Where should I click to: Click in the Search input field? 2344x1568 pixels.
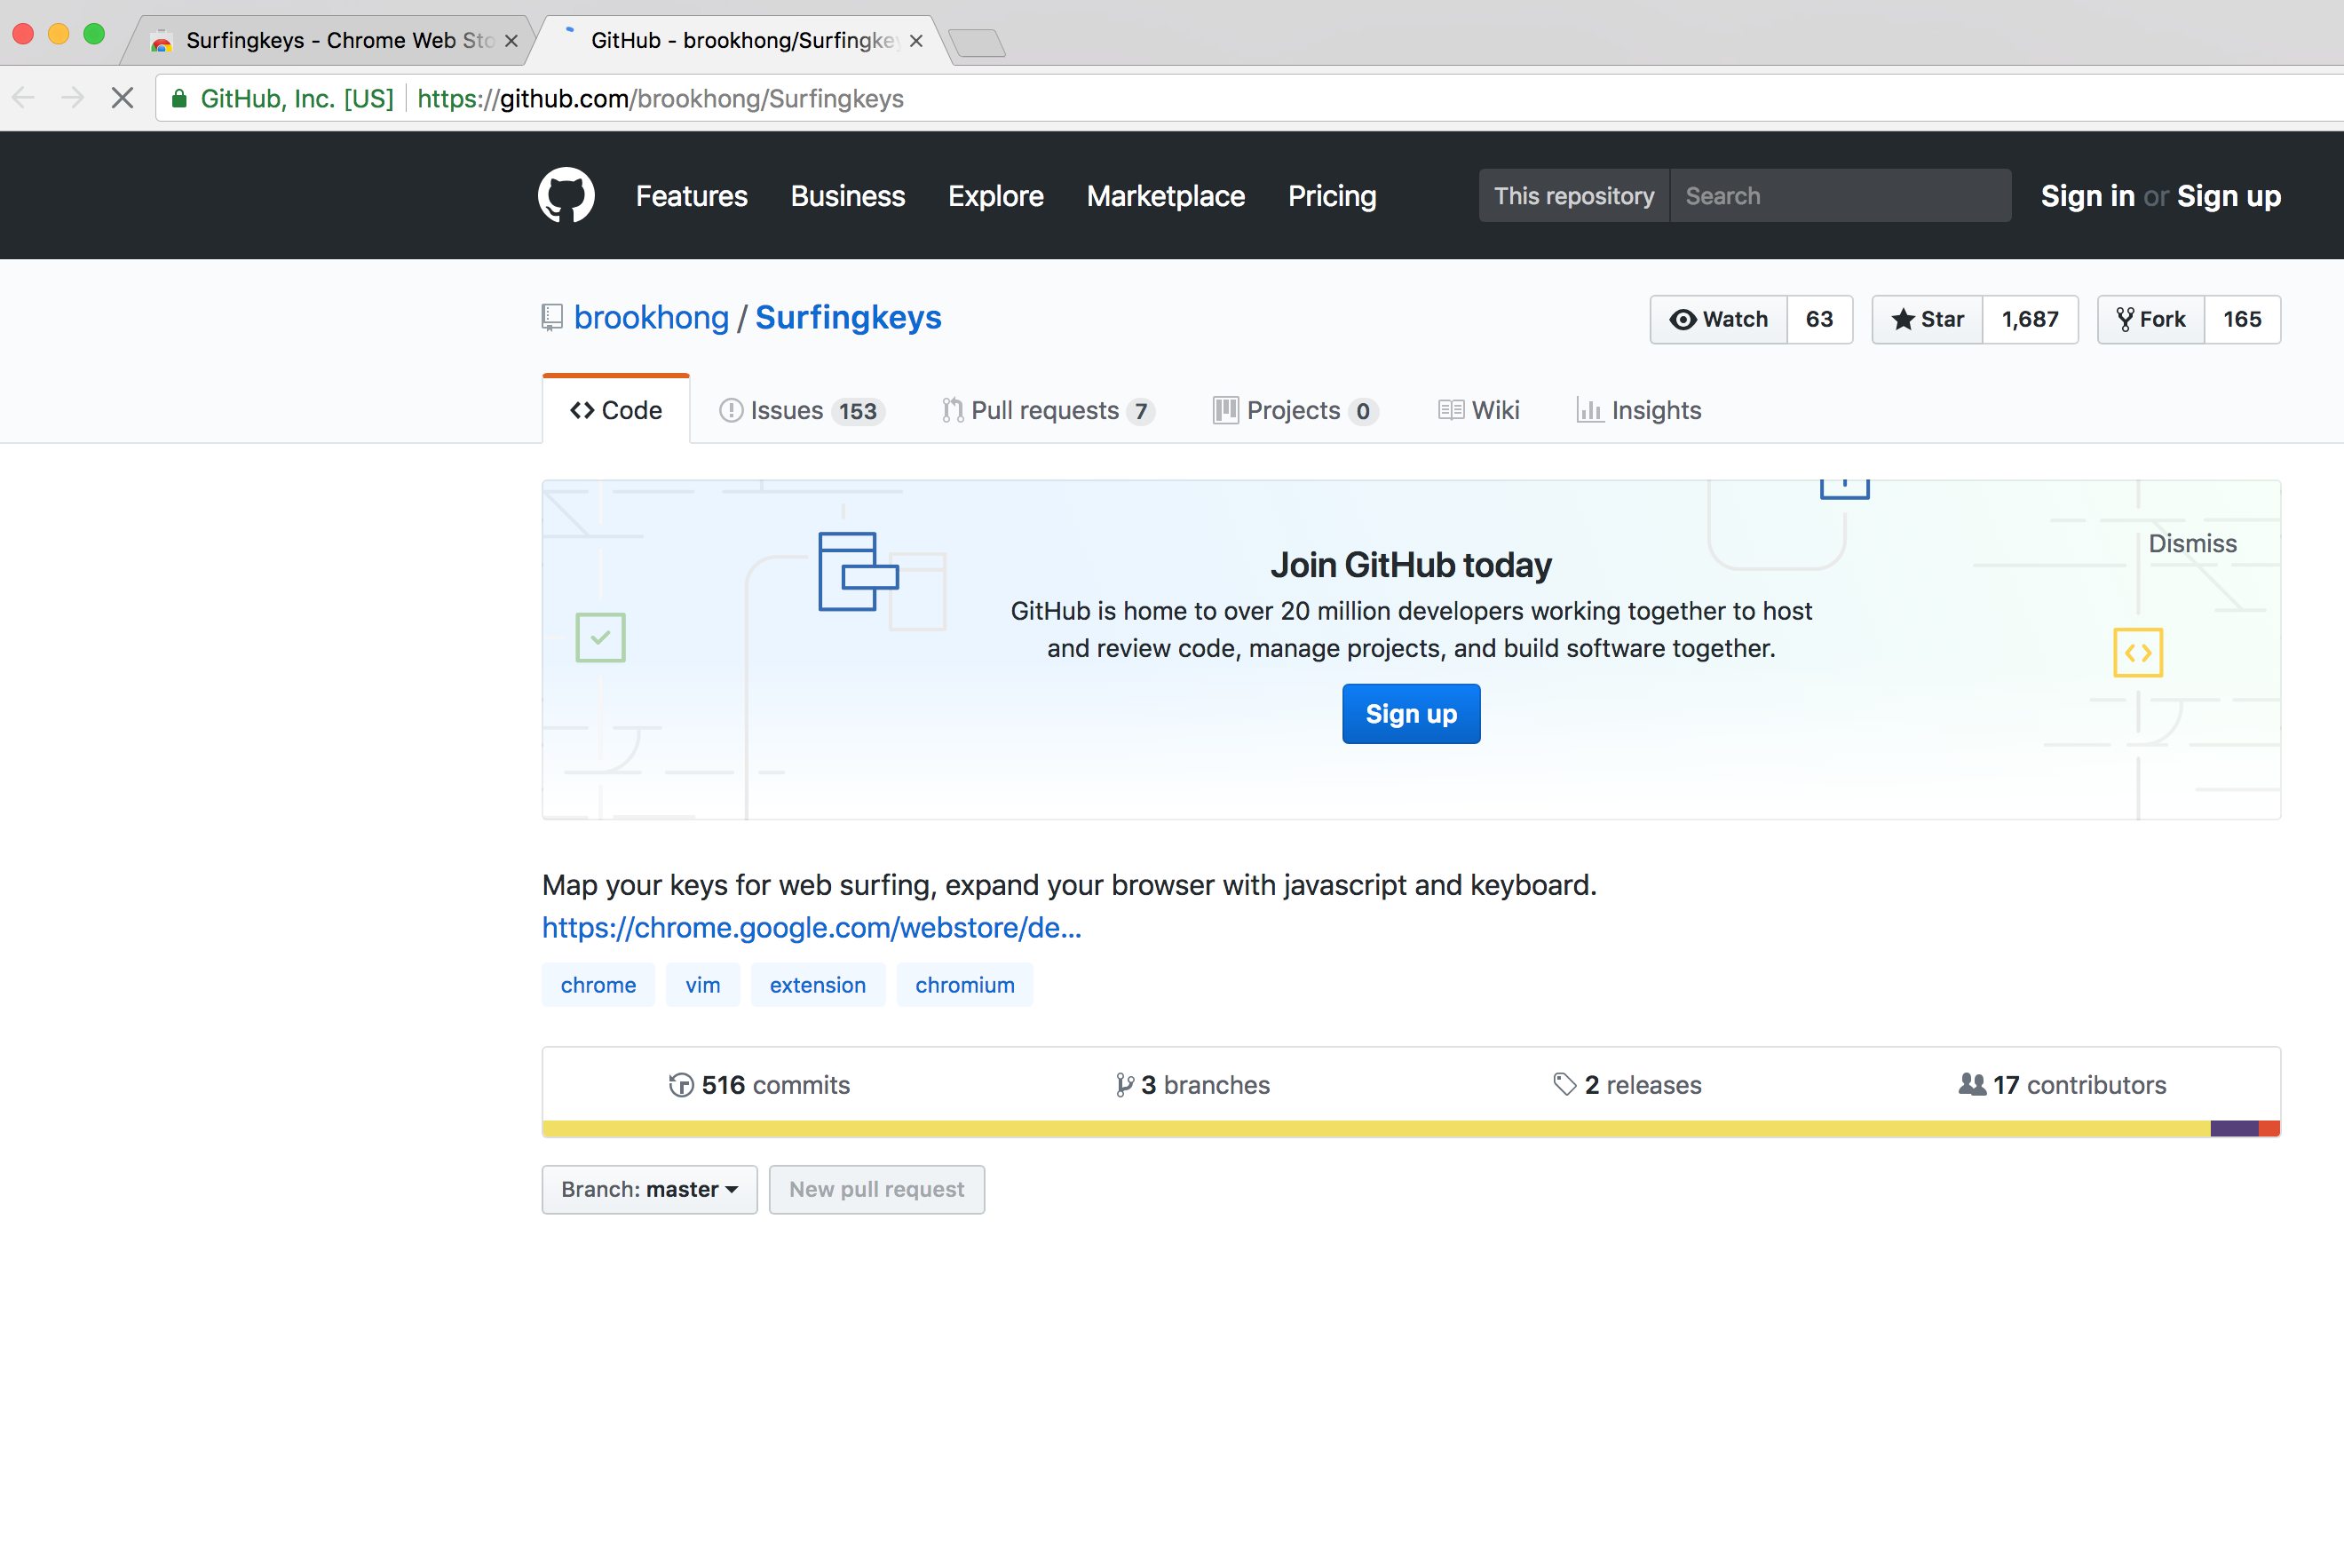1840,195
